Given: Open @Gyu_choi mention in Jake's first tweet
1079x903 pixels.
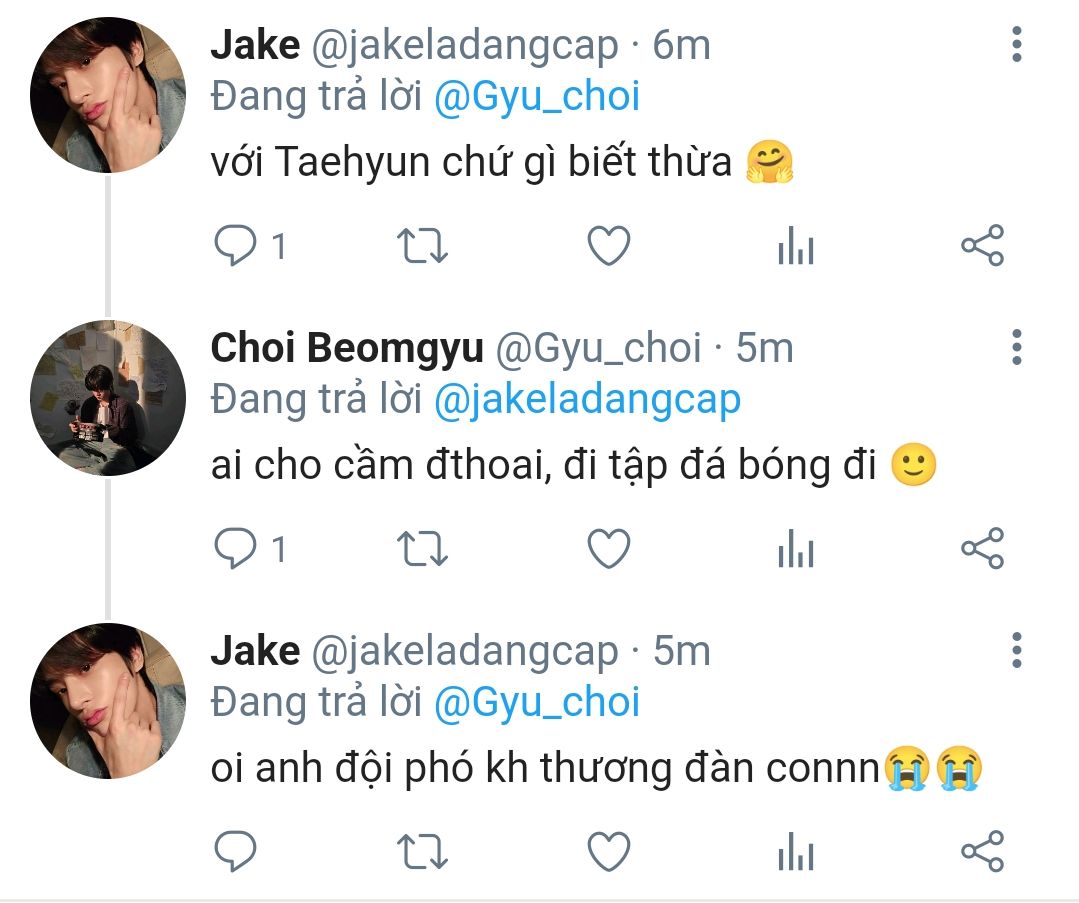Looking at the screenshot, I should [x=537, y=97].
